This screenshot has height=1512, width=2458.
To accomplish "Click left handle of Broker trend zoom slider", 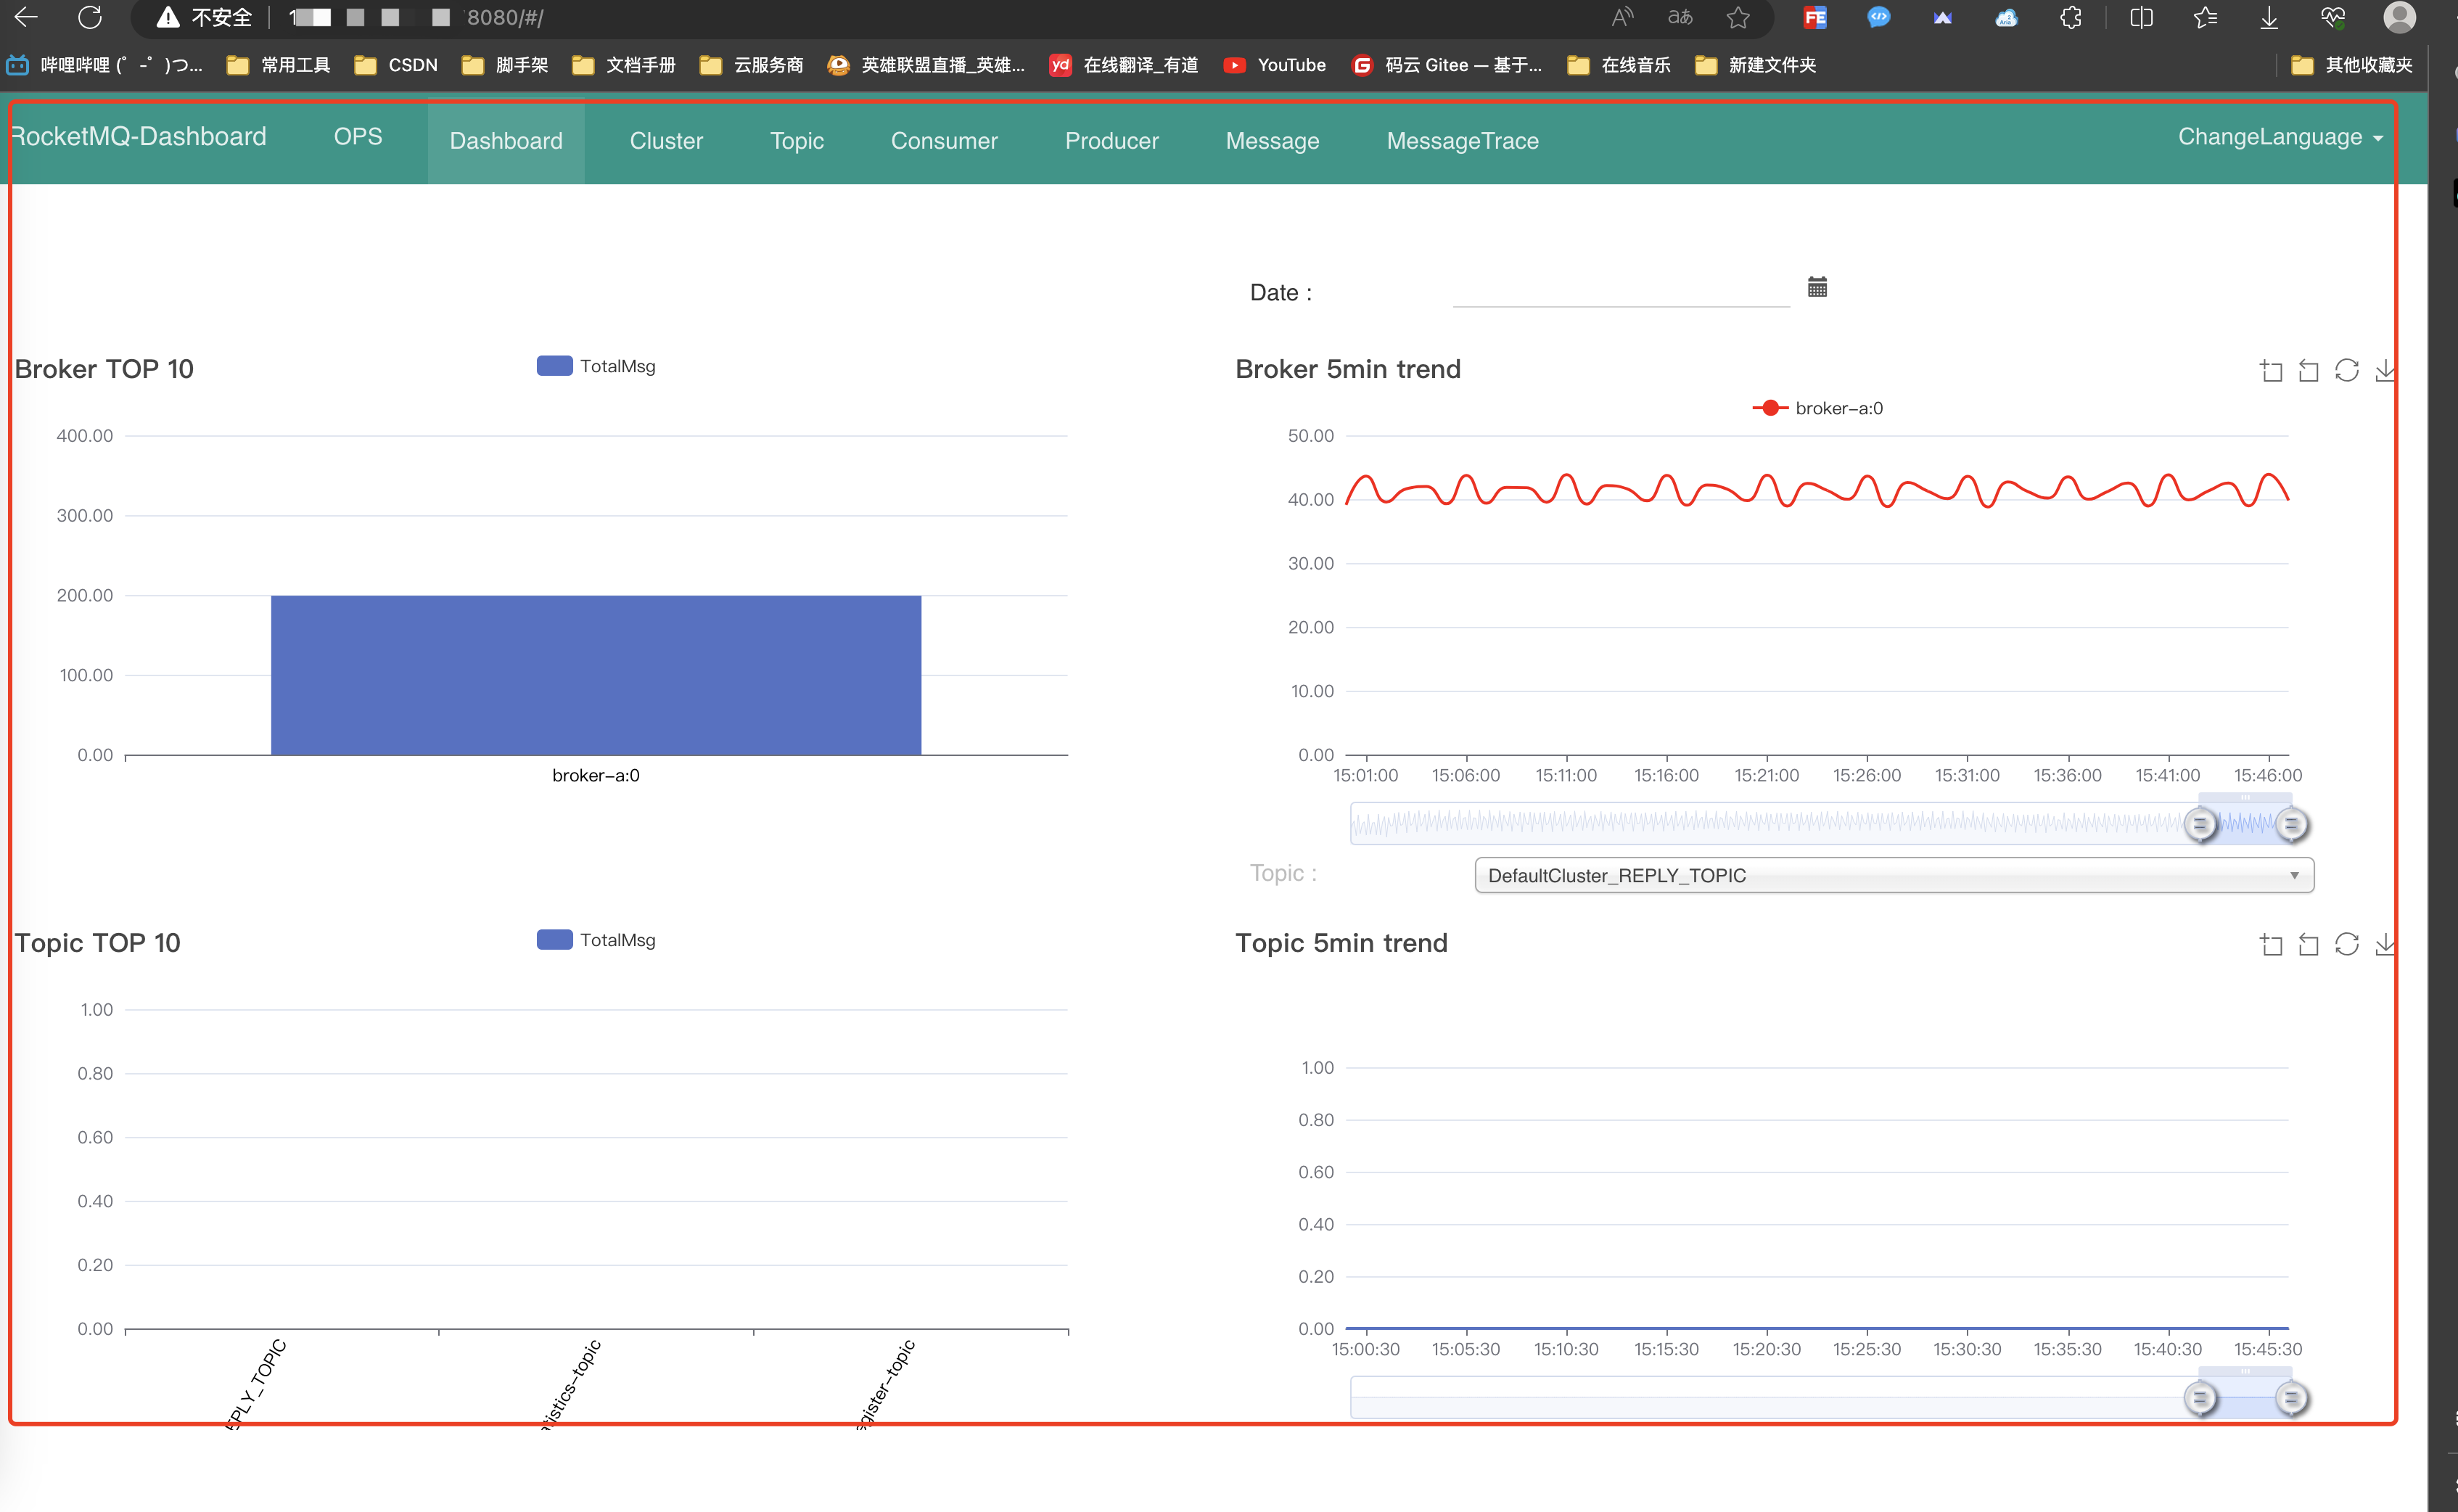I will (2199, 825).
